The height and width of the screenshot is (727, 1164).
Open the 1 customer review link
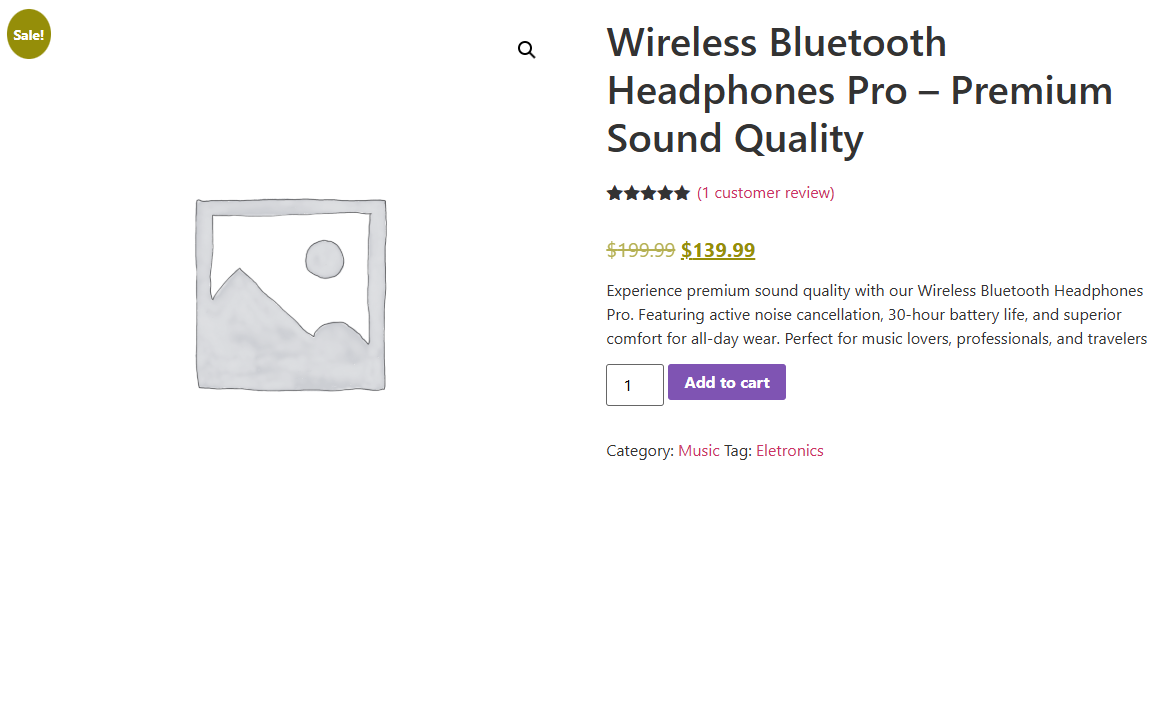coord(766,193)
